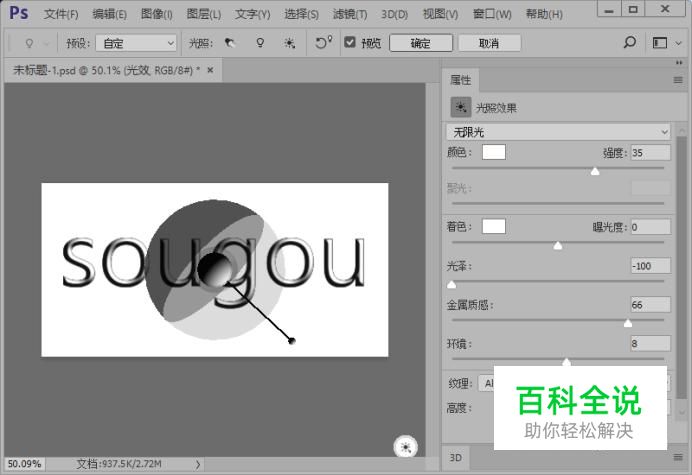Close the 未标题-1.psd document tab
692x475 pixels.
[x=211, y=70]
